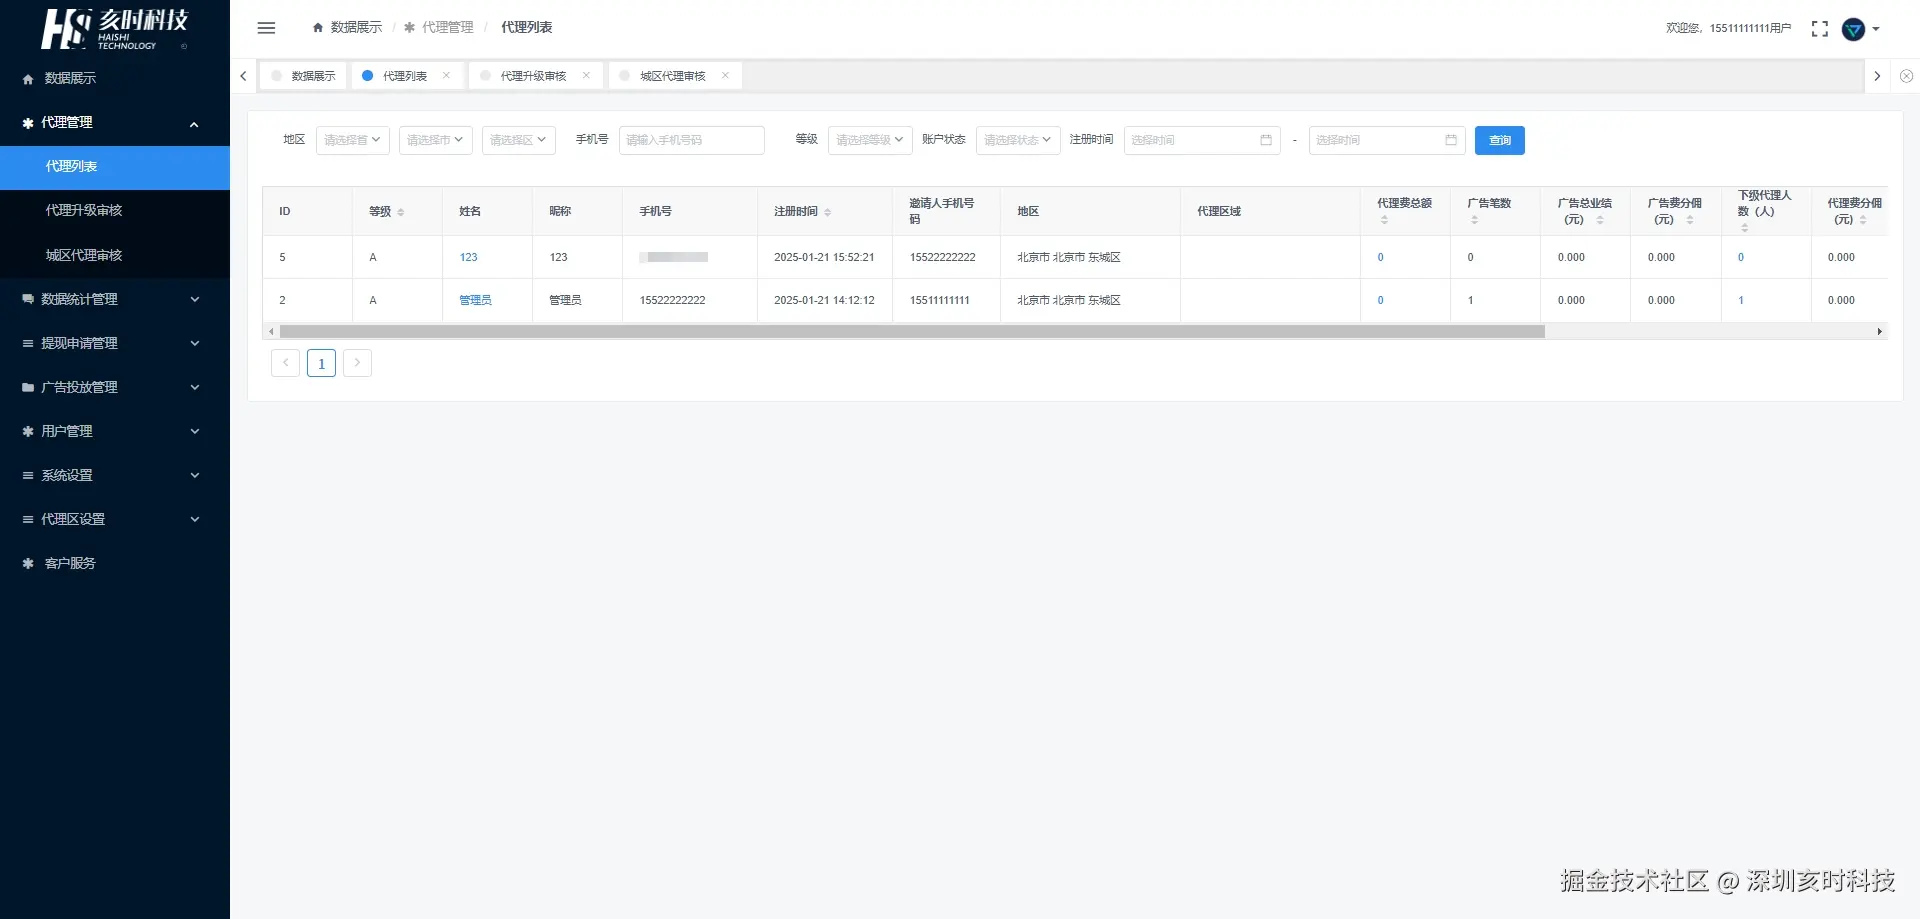Screen dimensions: 1920x919
Task: Sort by 代理费总额 column arrows
Action: pyautogui.click(x=1384, y=220)
